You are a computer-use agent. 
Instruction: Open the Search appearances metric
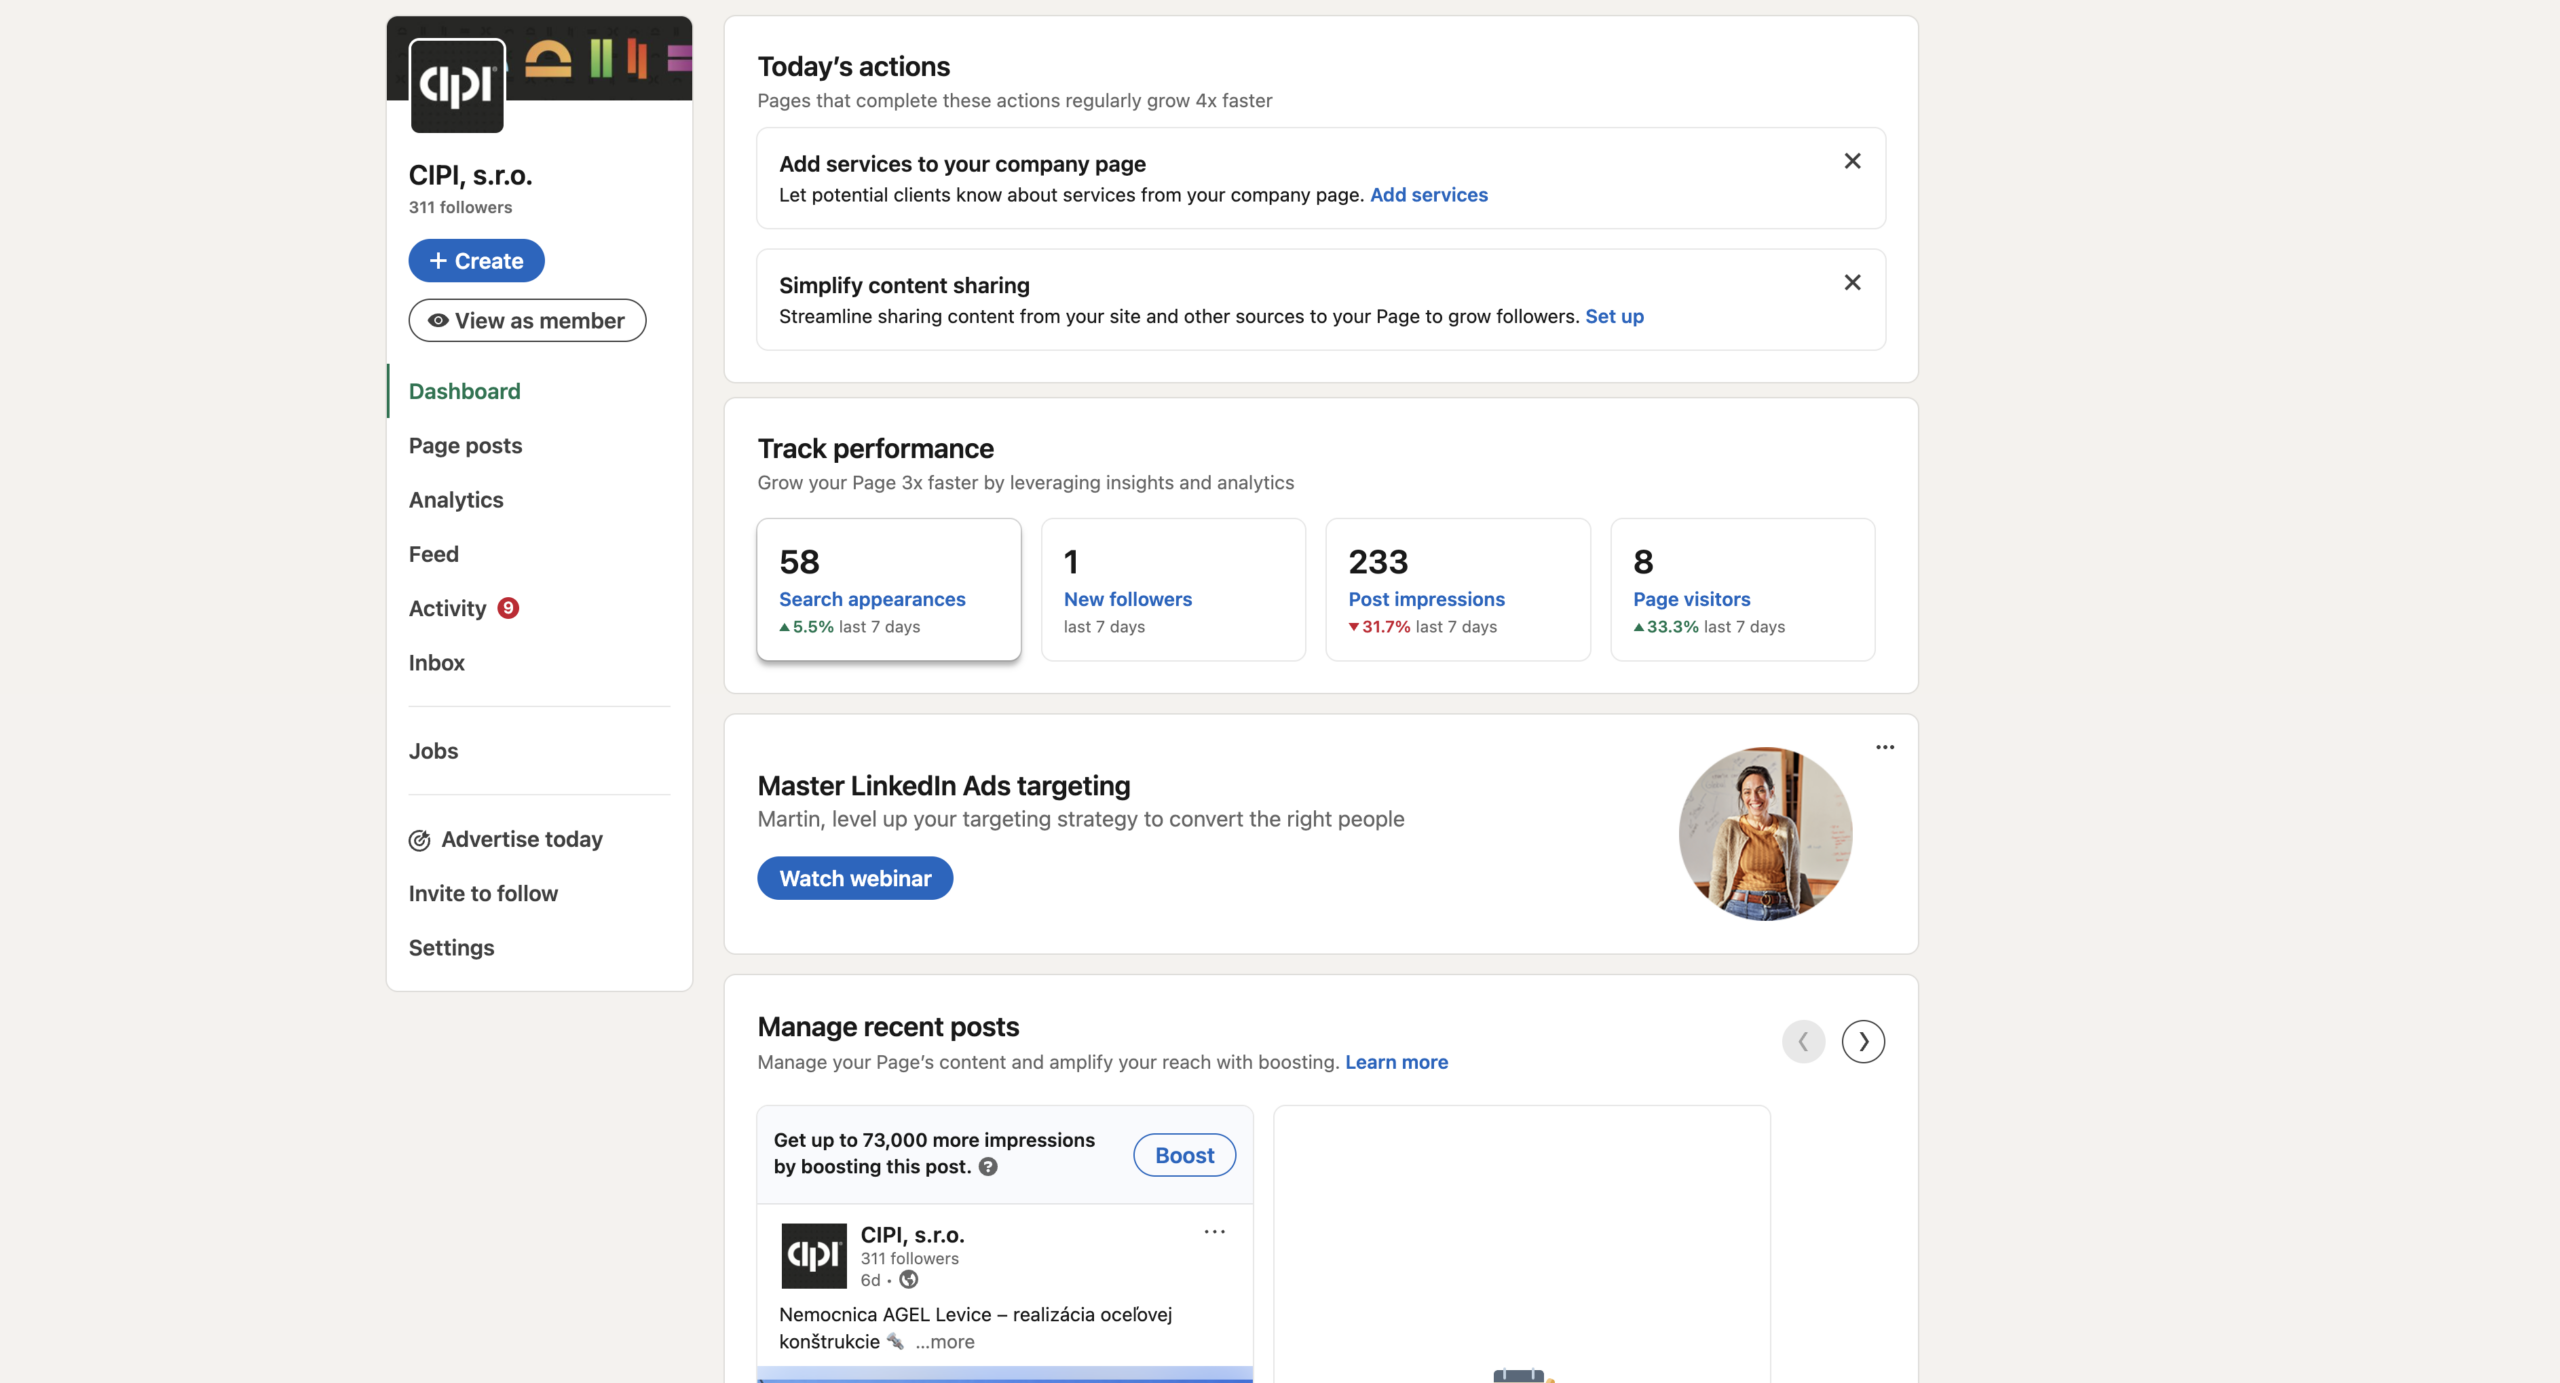tap(889, 589)
